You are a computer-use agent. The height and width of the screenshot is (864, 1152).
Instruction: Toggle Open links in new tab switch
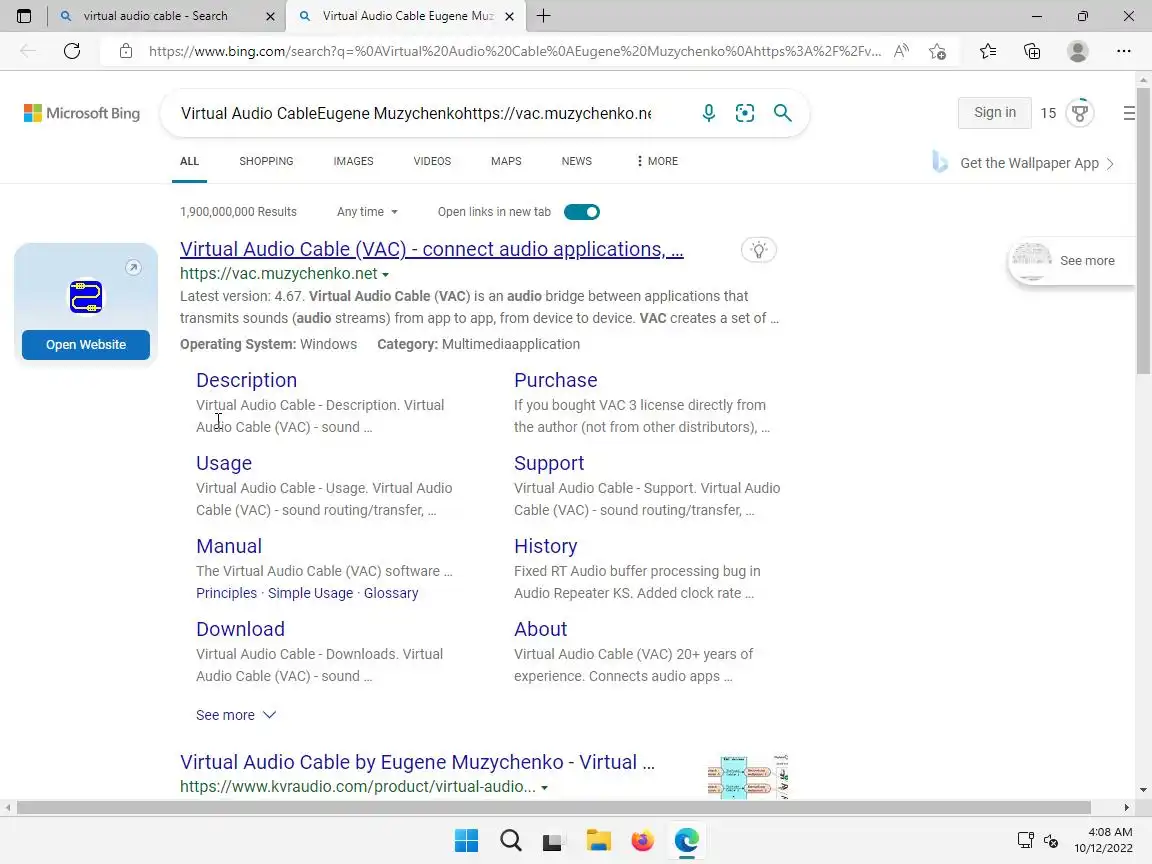click(x=582, y=212)
